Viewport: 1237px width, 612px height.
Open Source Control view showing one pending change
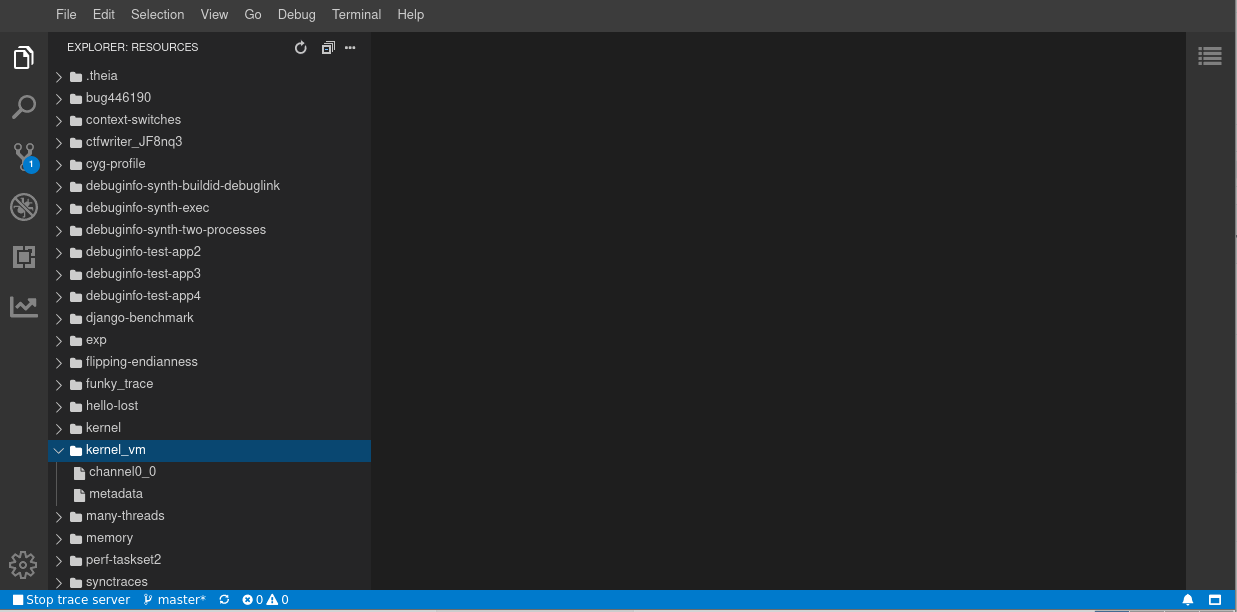pyautogui.click(x=23, y=157)
